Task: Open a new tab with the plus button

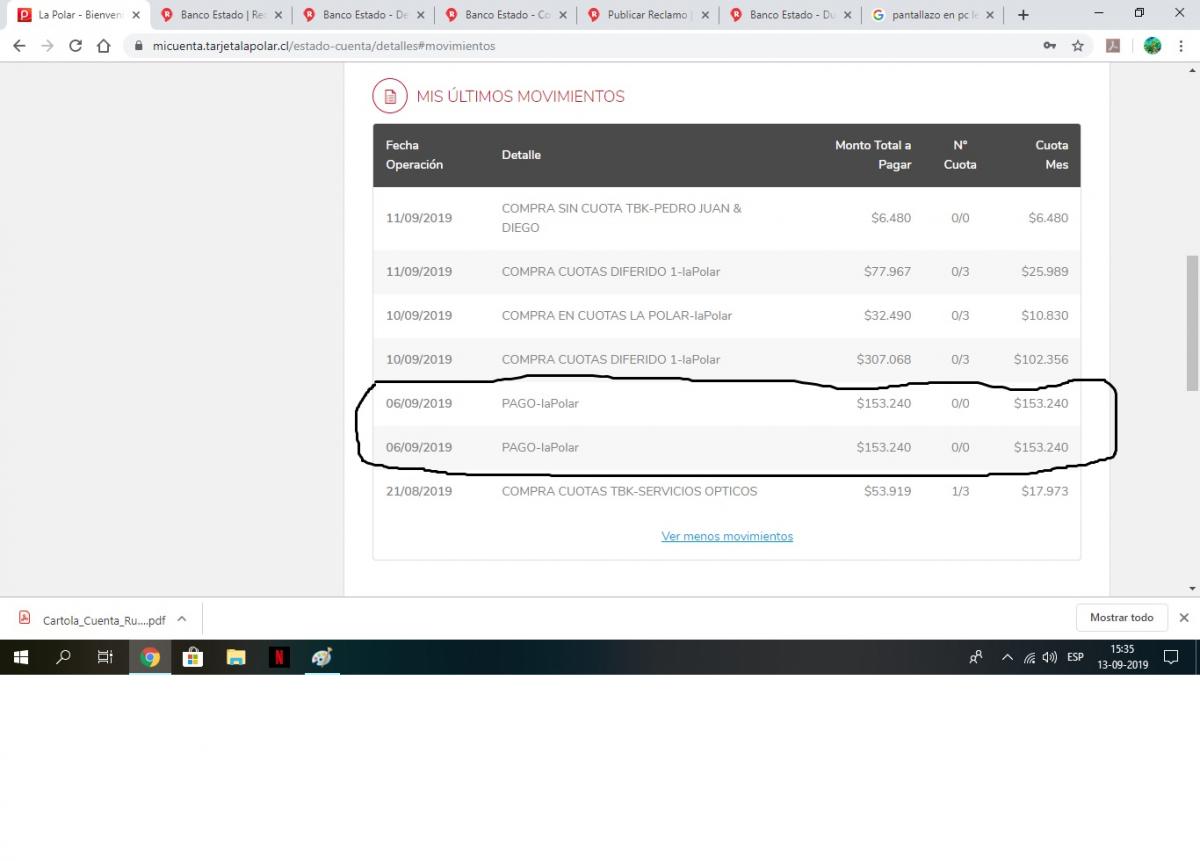Action: pyautogui.click(x=1023, y=15)
